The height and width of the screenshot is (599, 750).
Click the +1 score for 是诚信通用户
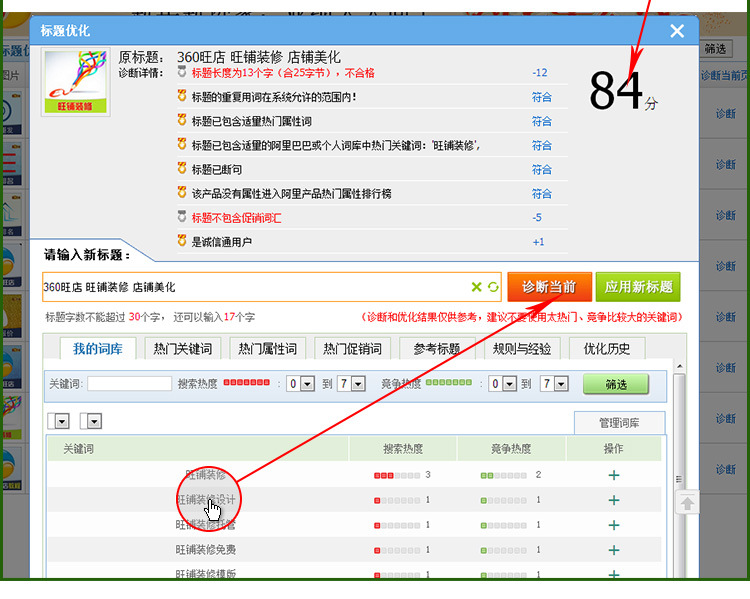[x=538, y=242]
